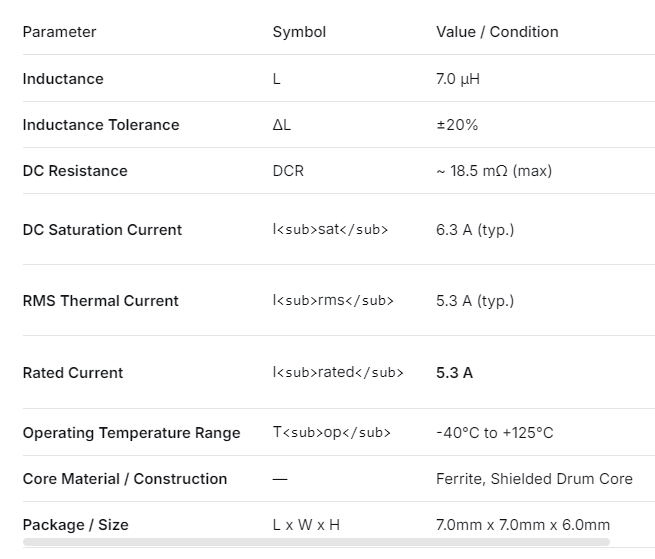Click the ±20% tolerance value
655x559 pixels.
(457, 125)
